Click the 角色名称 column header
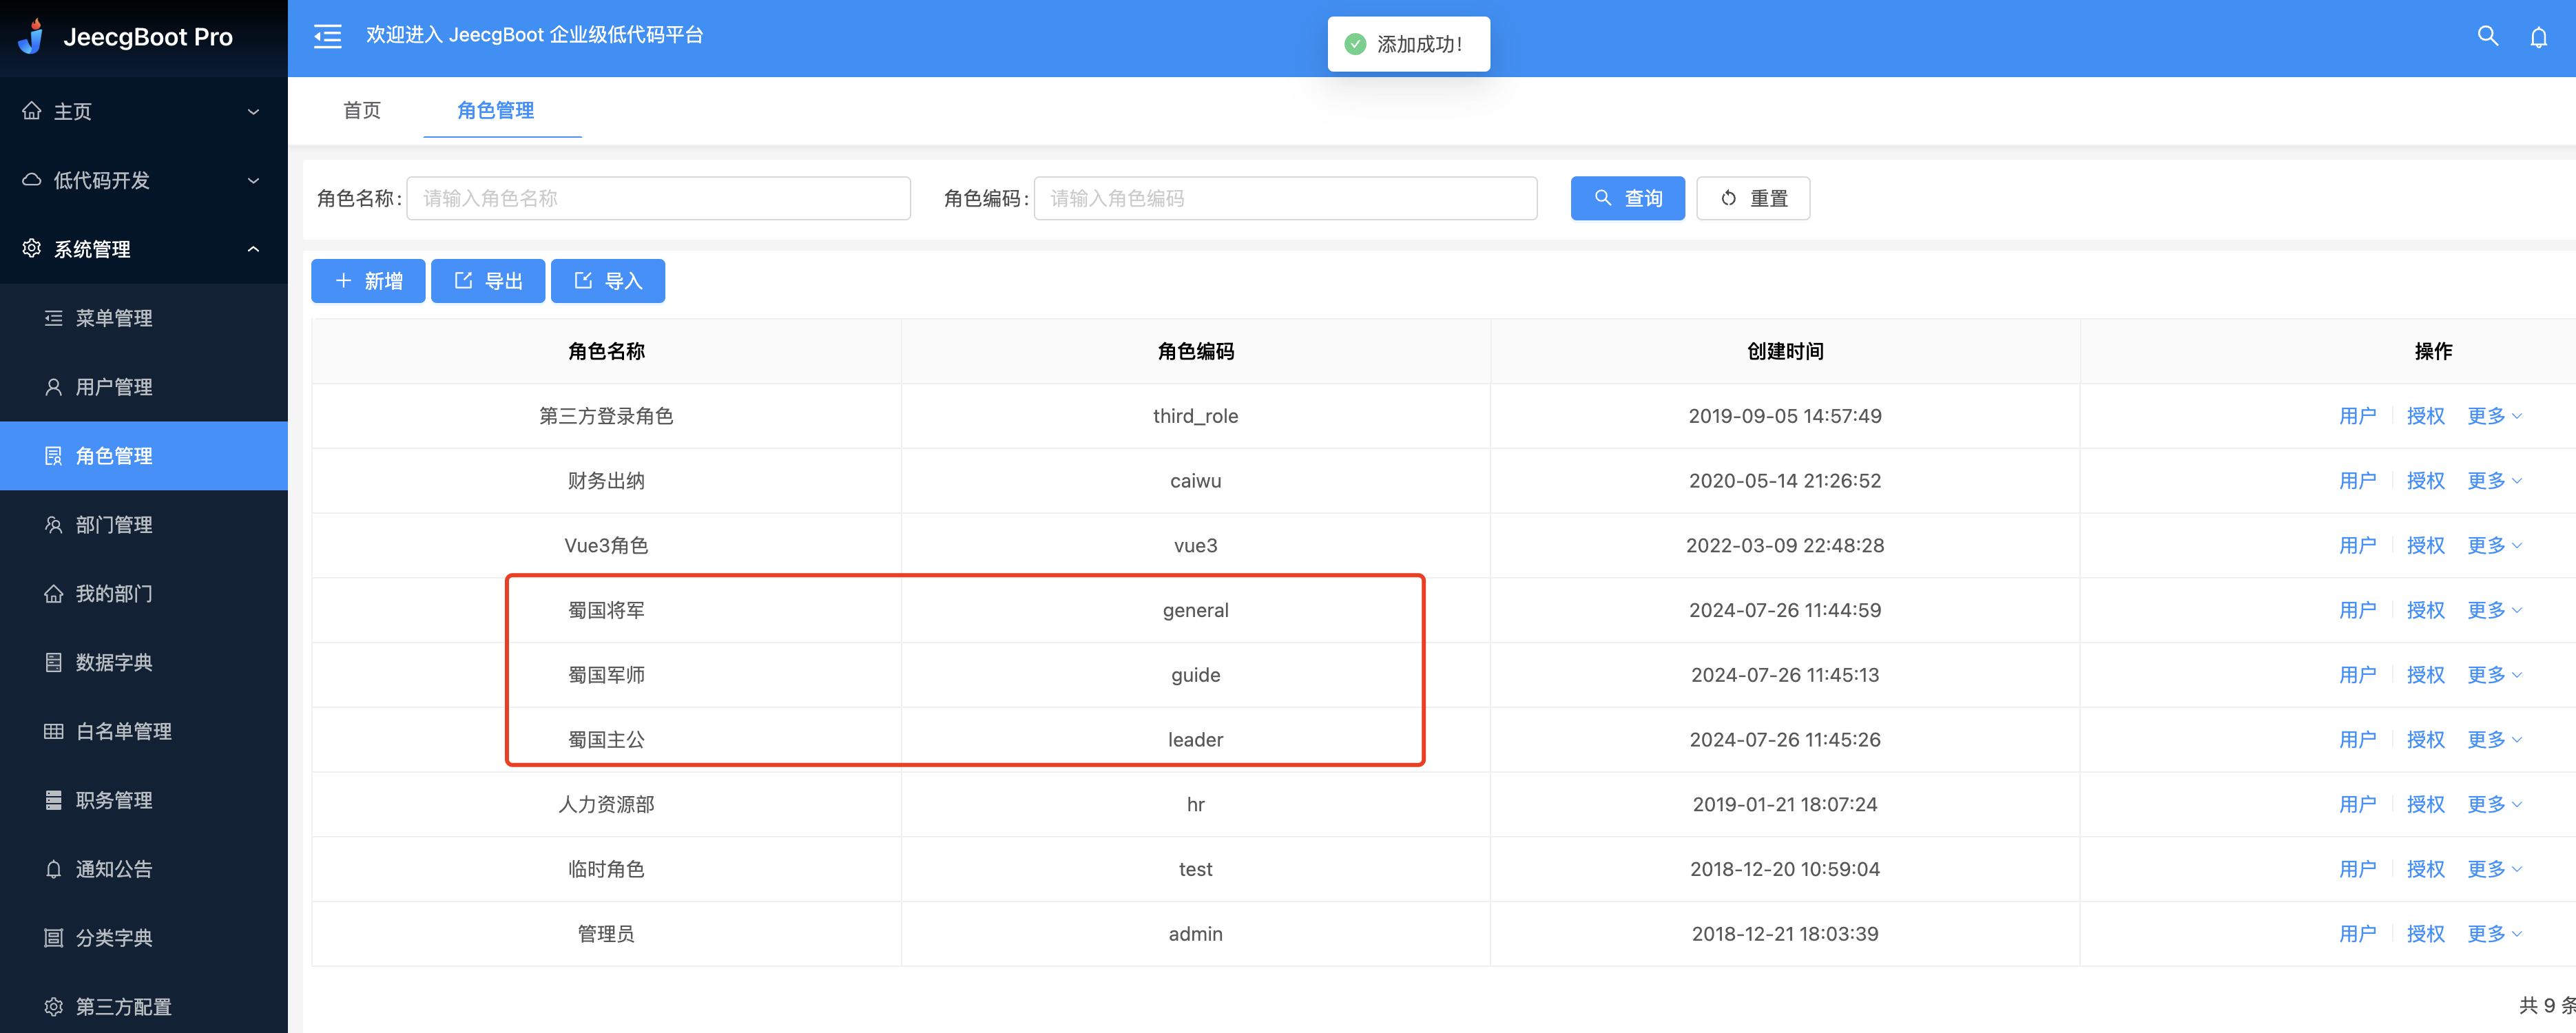 click(x=606, y=351)
